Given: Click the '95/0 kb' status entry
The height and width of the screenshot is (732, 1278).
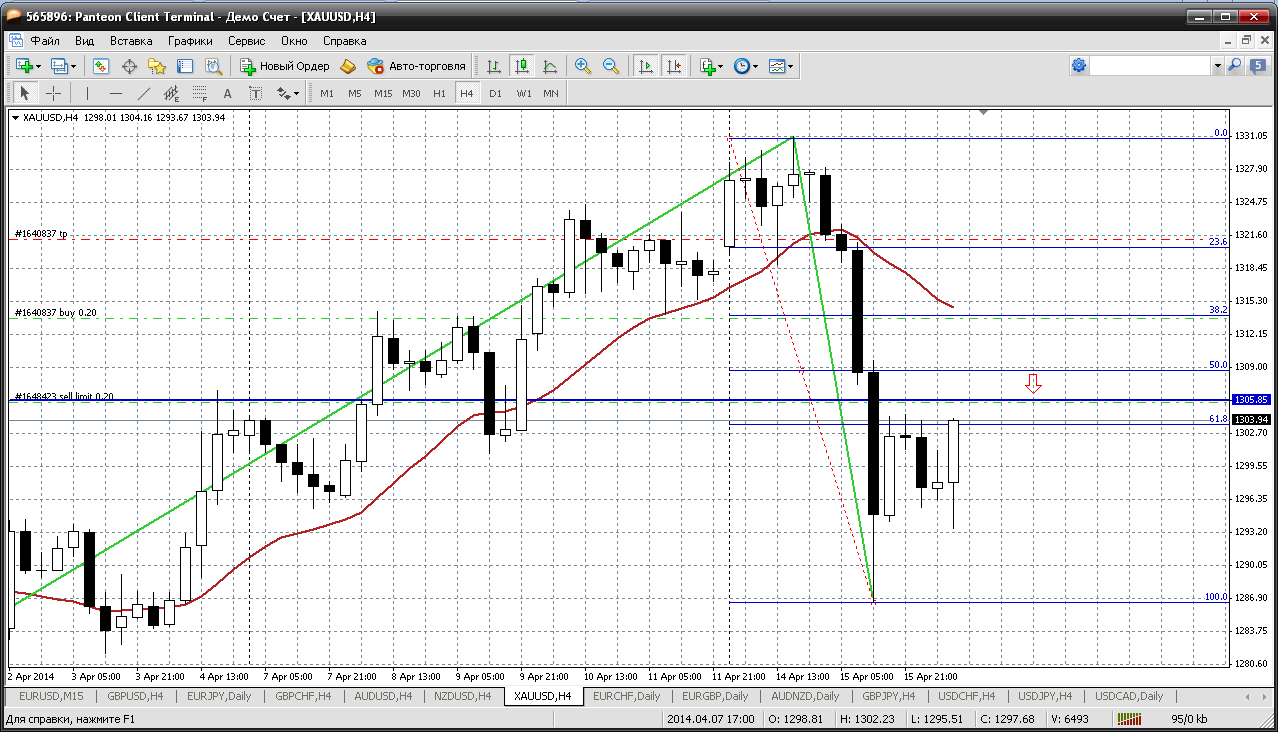Looking at the screenshot, I should pyautogui.click(x=1190, y=720).
